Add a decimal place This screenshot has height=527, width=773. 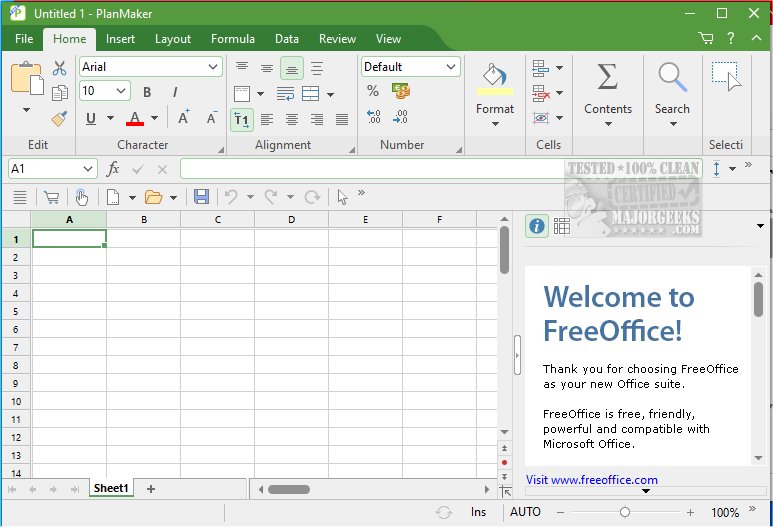[x=374, y=116]
